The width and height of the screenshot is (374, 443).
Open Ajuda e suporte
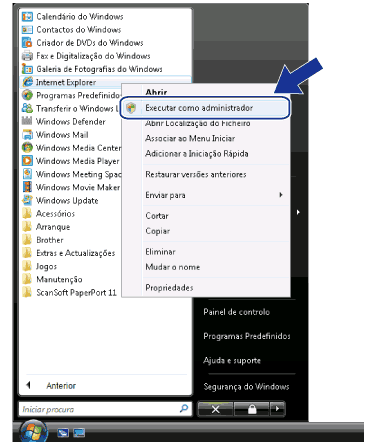(x=232, y=360)
